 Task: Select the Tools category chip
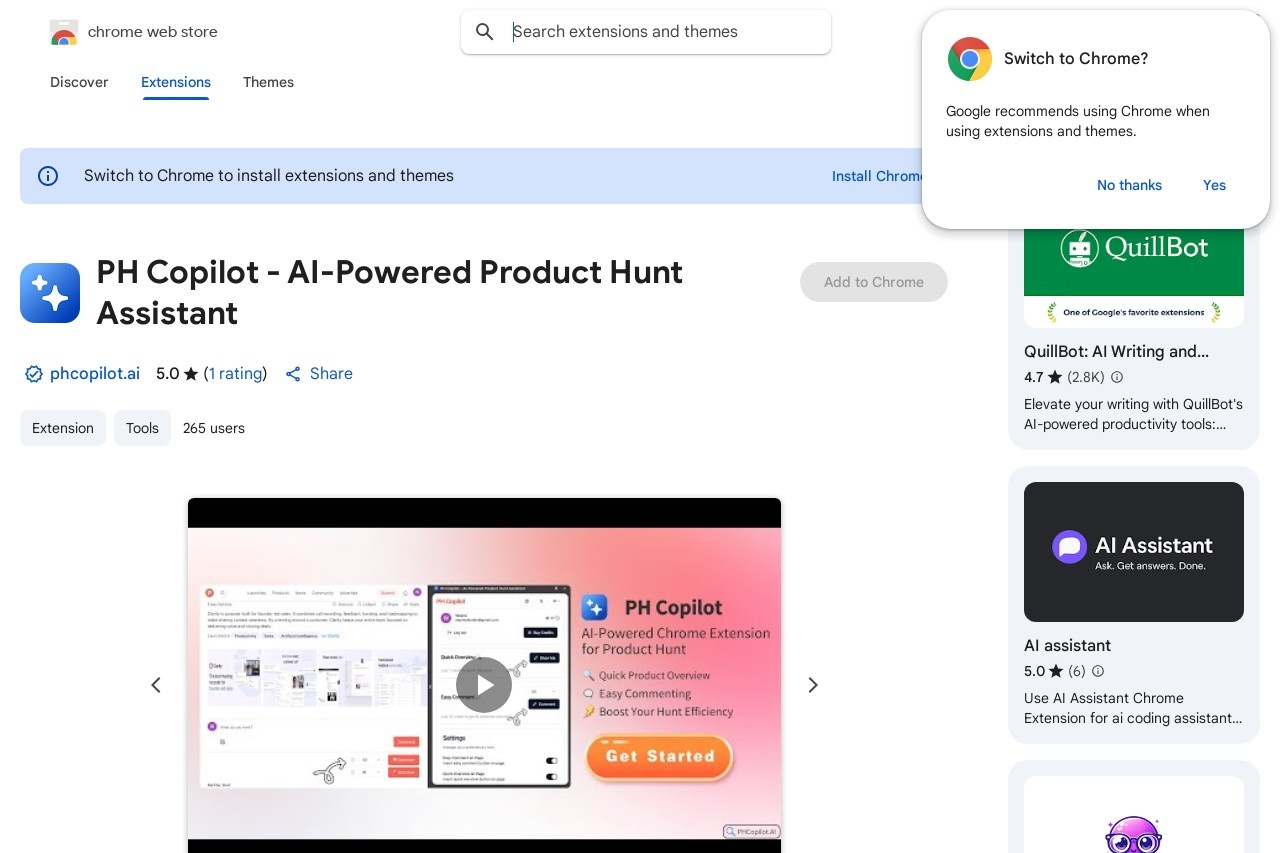click(x=142, y=428)
